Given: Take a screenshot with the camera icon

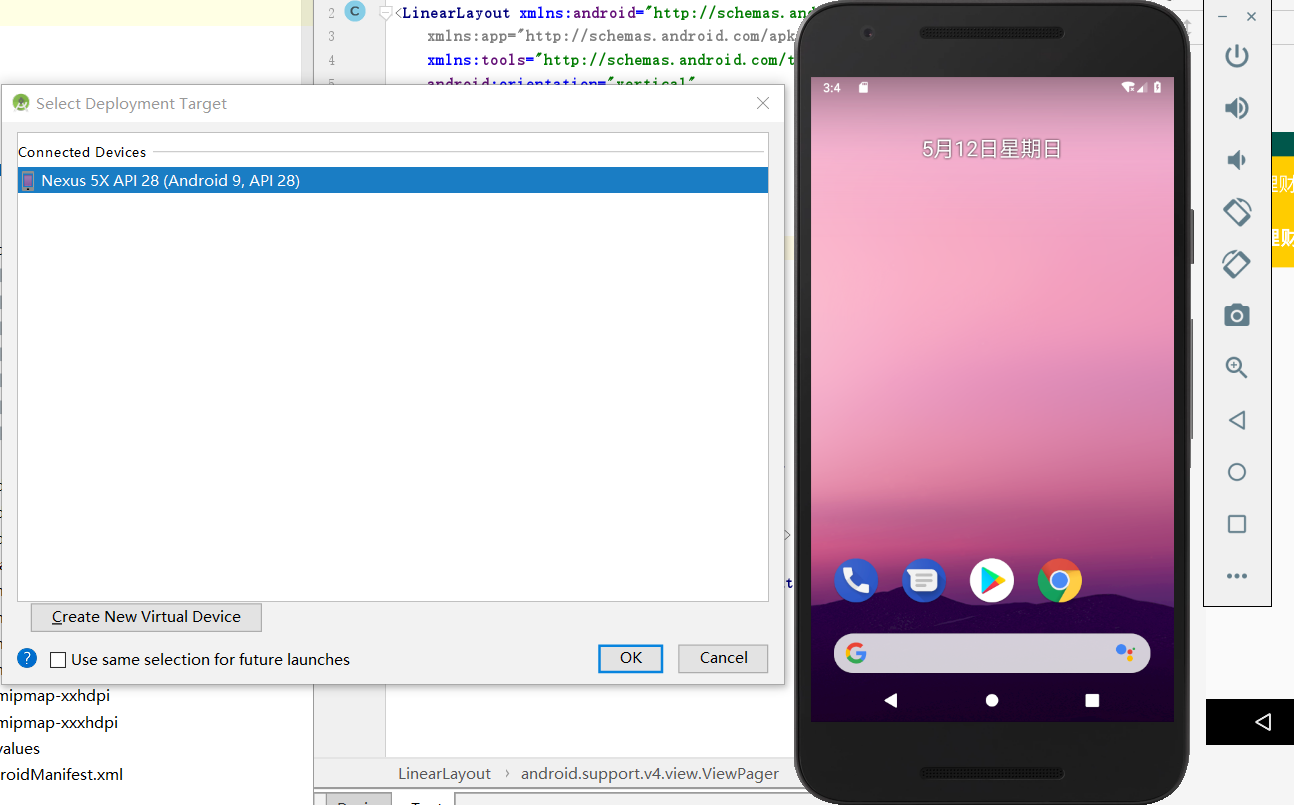Looking at the screenshot, I should [1237, 316].
